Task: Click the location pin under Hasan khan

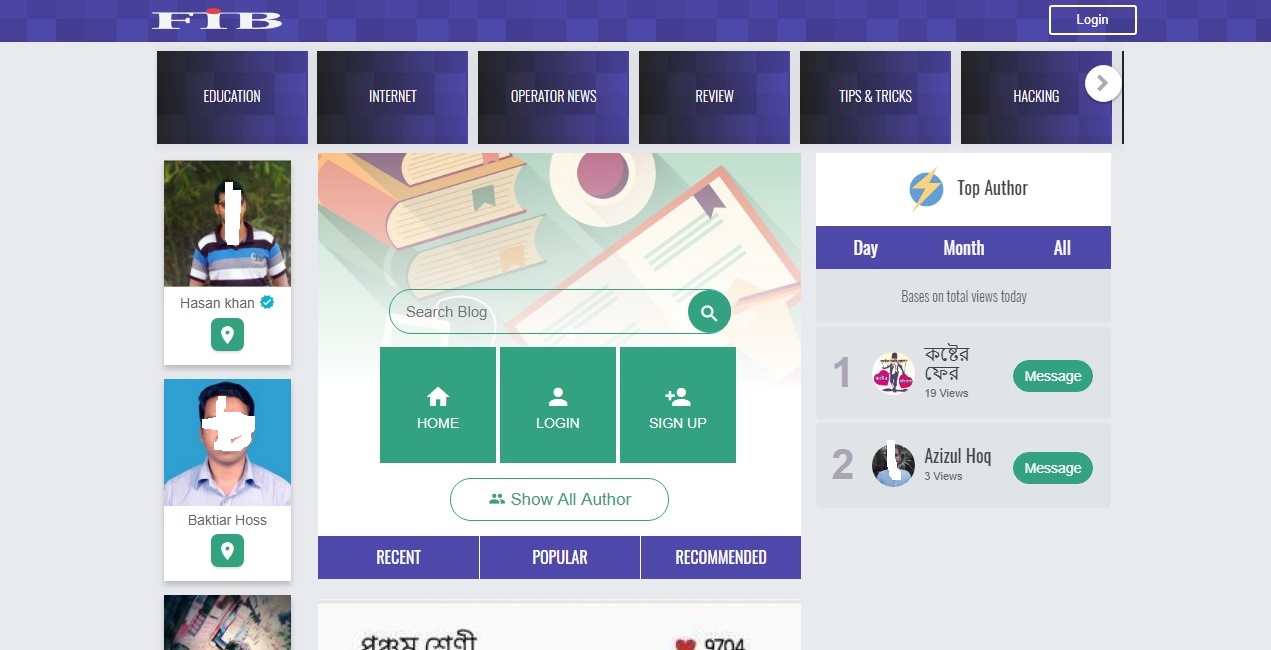Action: pyautogui.click(x=227, y=335)
